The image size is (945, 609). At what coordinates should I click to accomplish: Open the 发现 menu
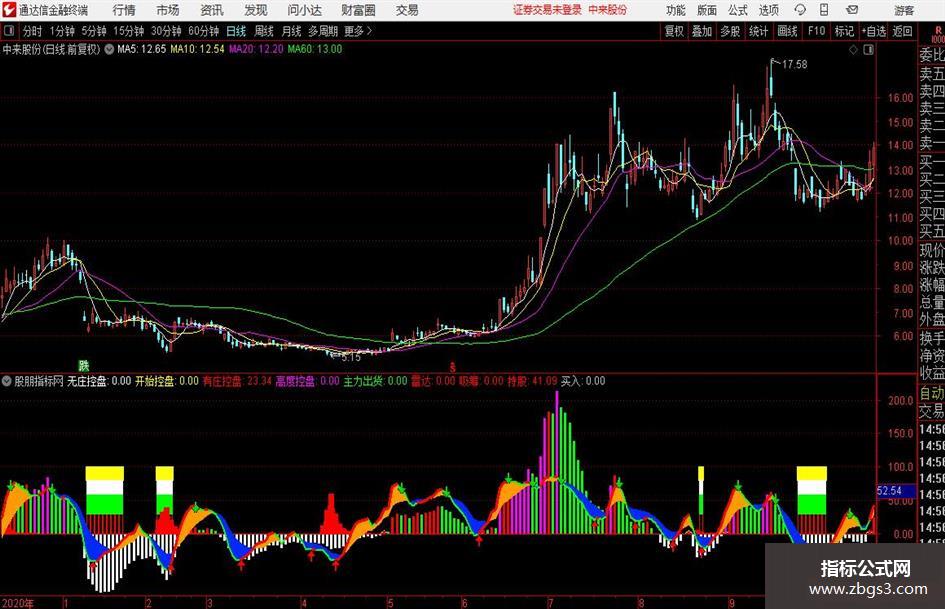[256, 10]
